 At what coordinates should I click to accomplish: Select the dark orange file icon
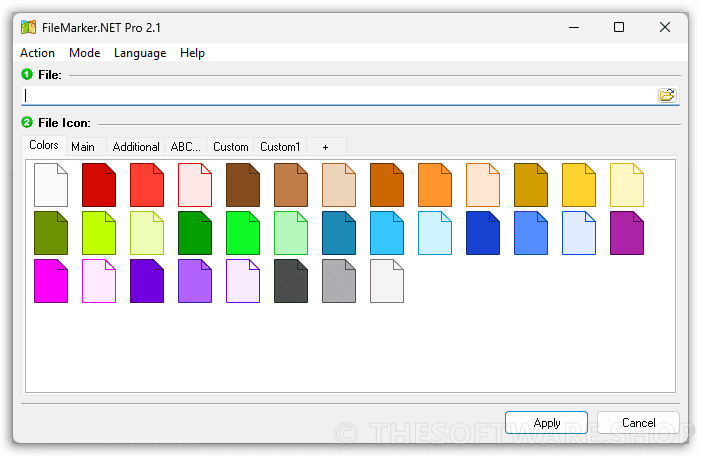(387, 185)
